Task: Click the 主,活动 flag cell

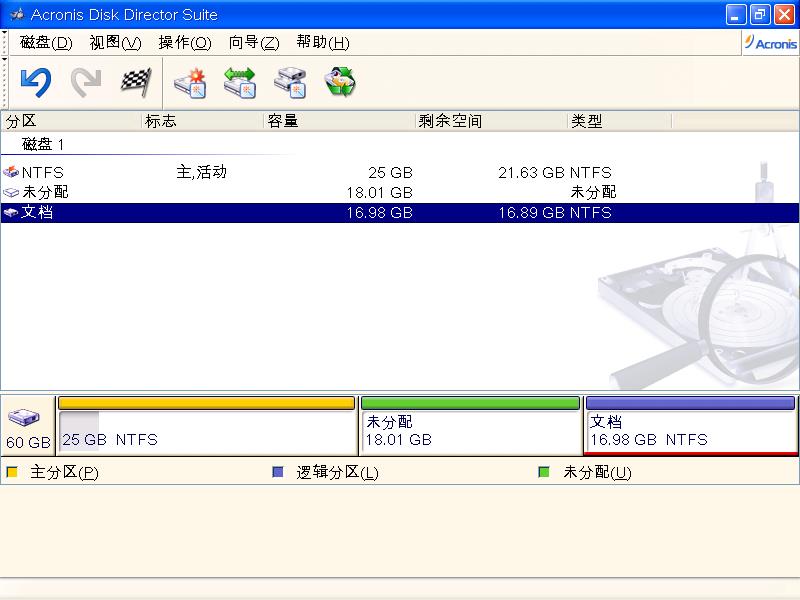Action: (x=202, y=172)
